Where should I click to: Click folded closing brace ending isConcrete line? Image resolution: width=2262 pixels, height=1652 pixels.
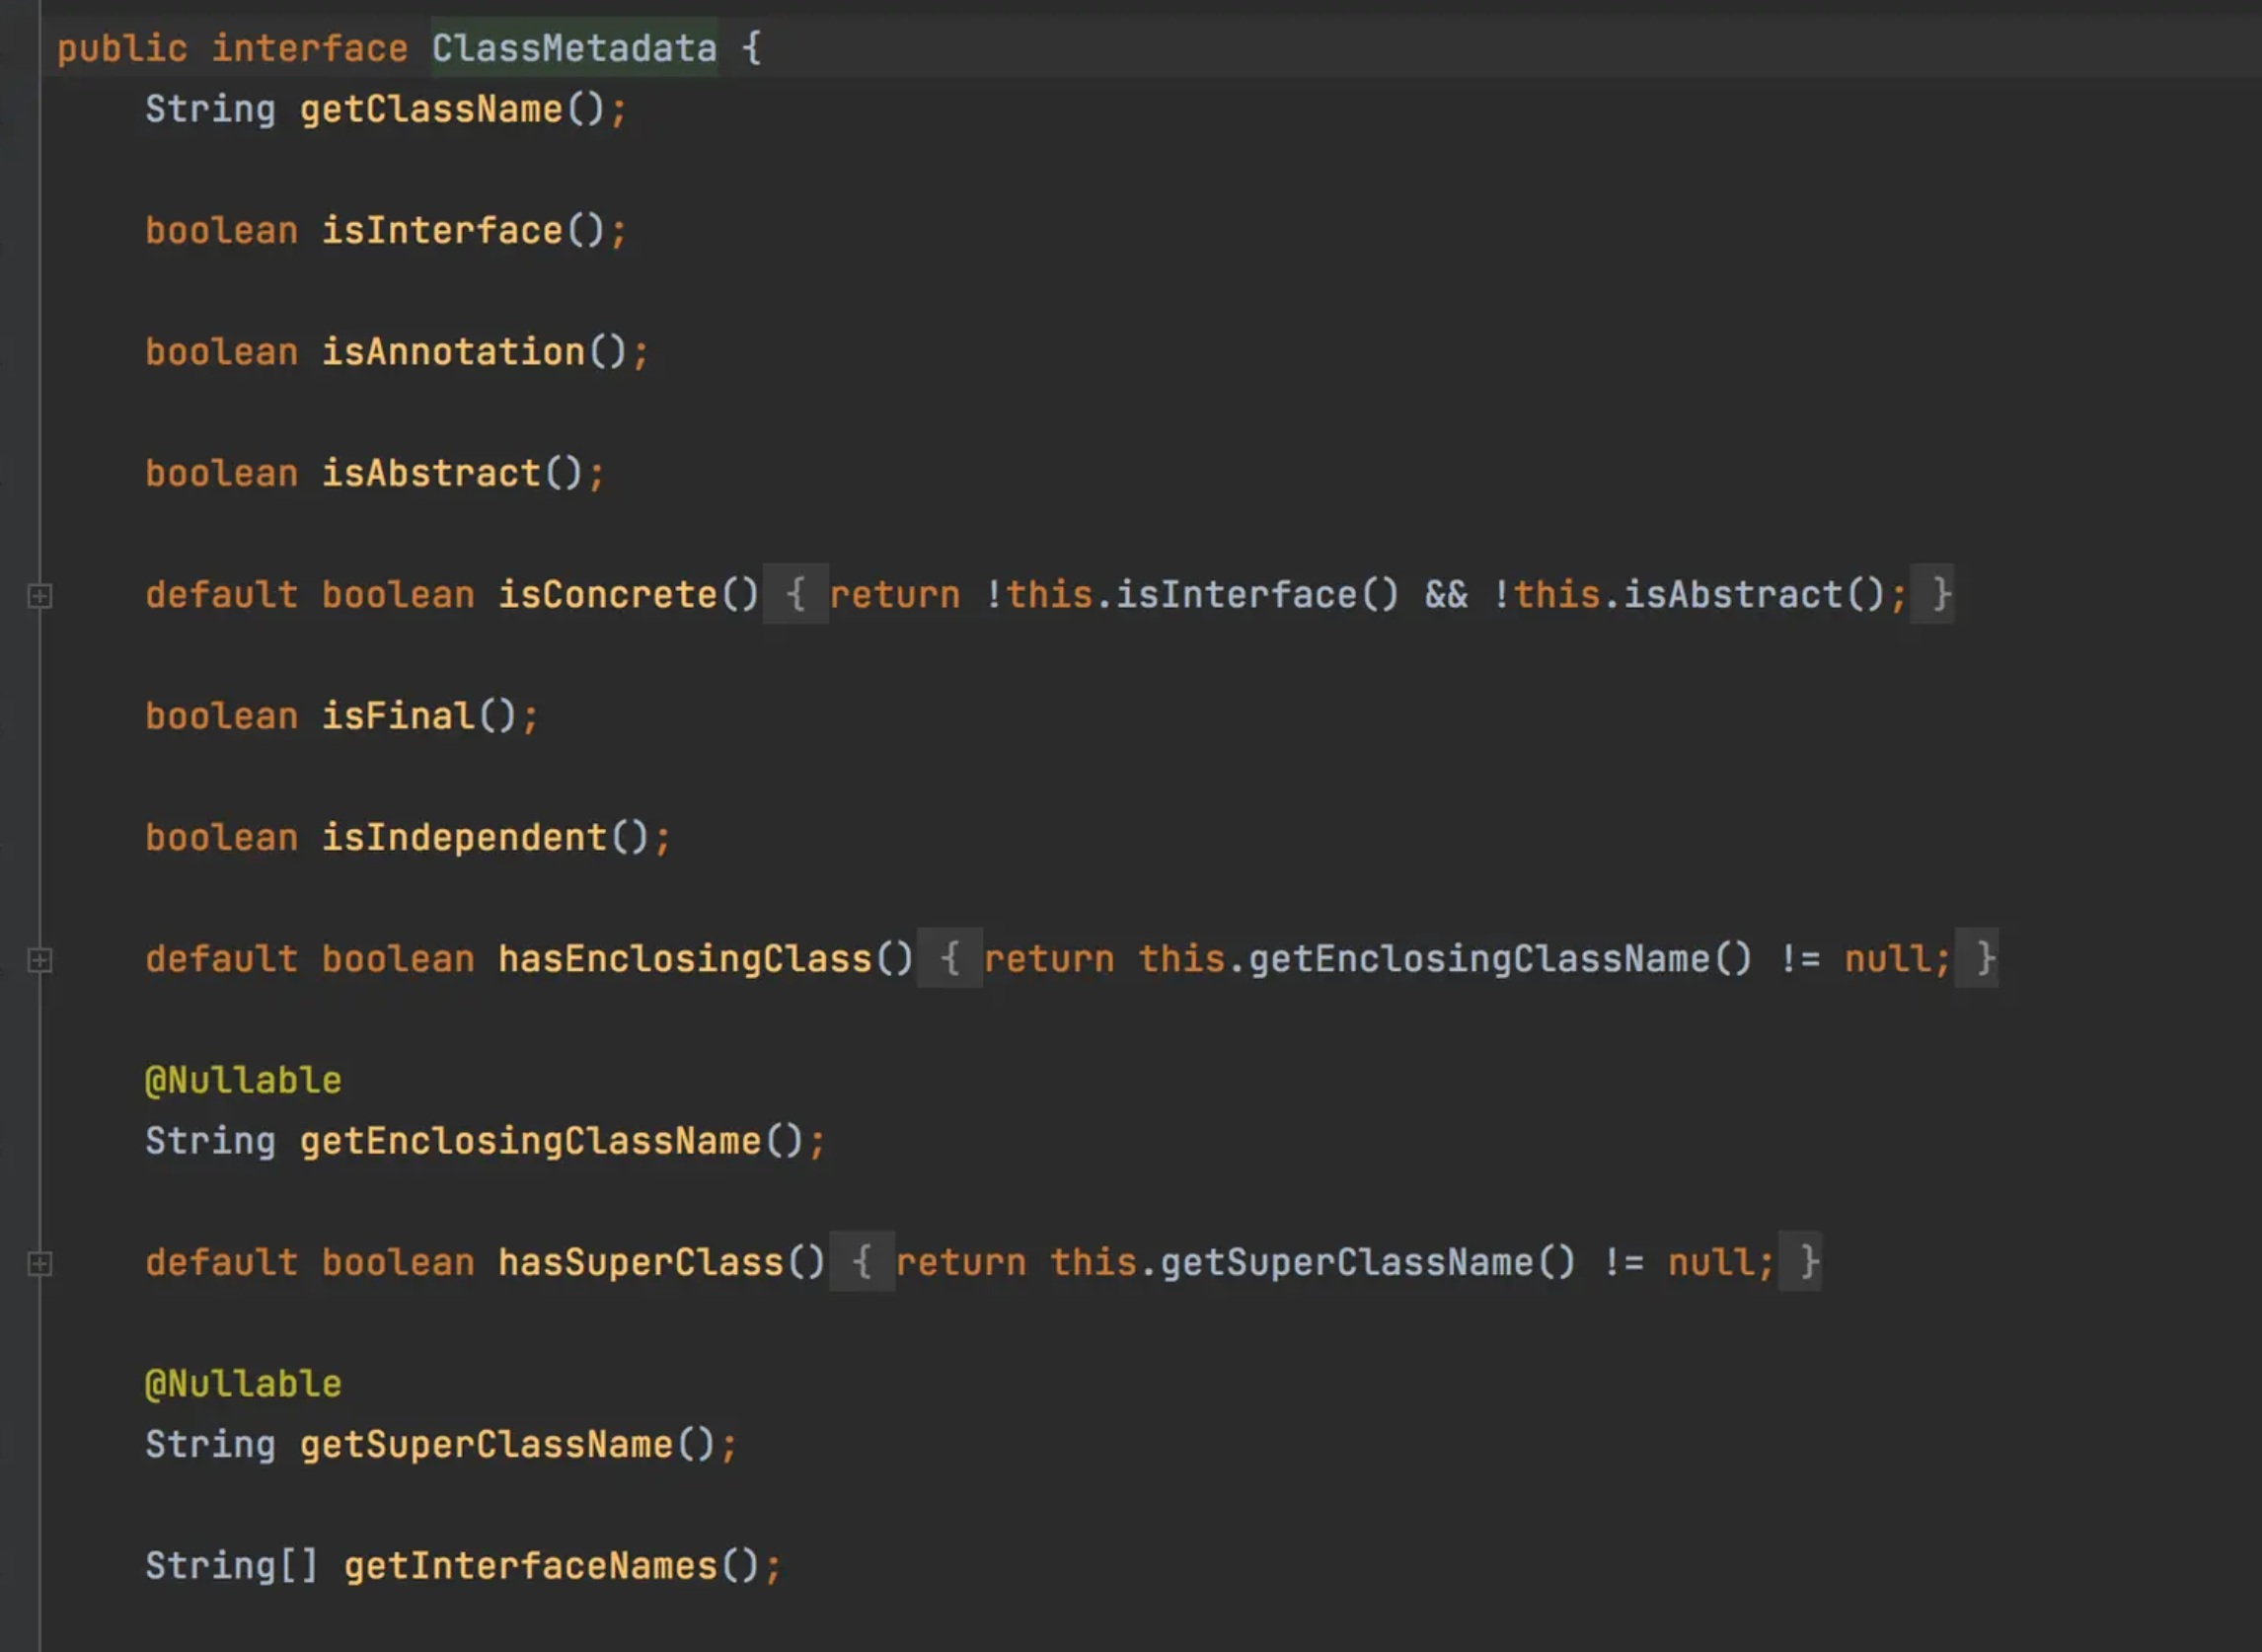click(1940, 595)
